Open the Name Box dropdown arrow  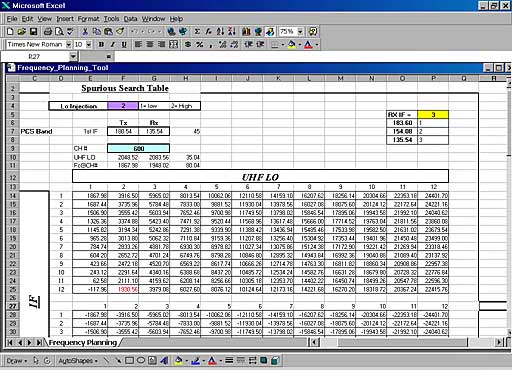click(x=73, y=57)
